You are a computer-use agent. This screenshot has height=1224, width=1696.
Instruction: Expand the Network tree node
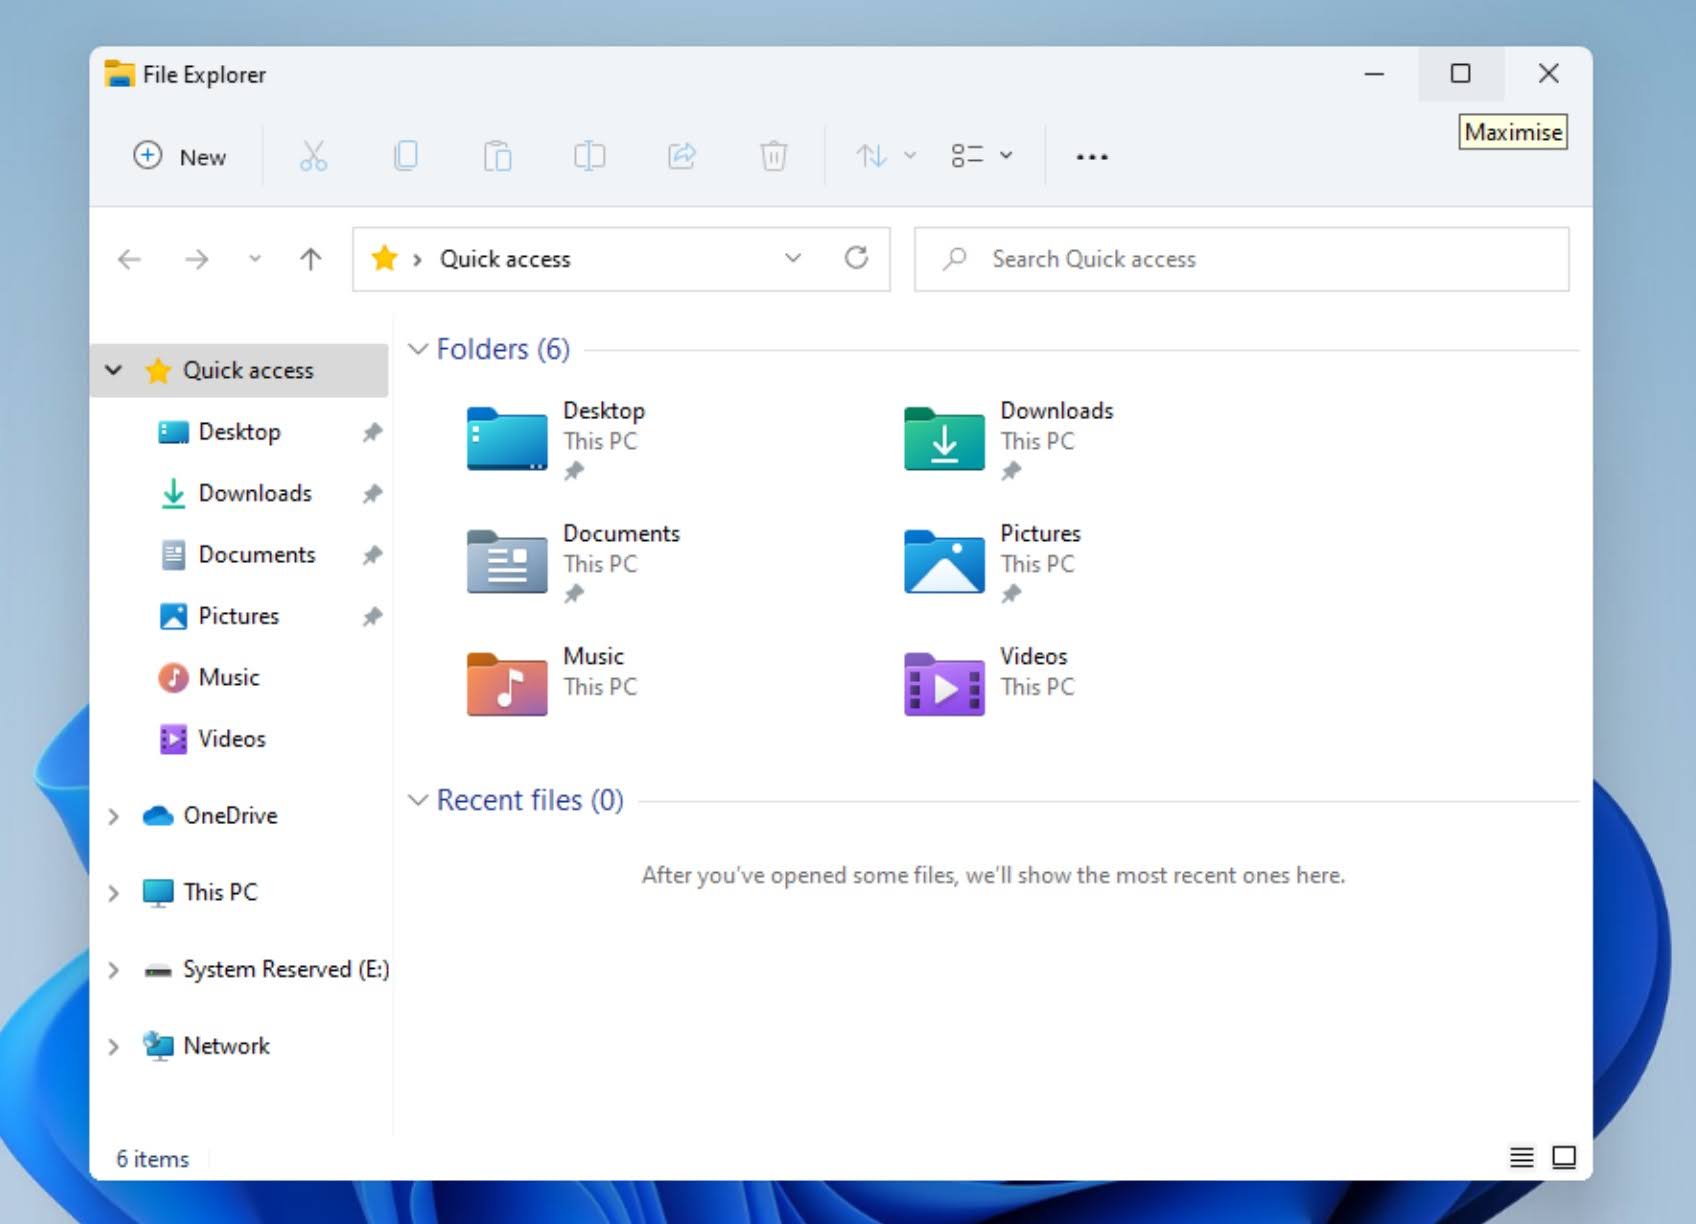(x=114, y=1046)
